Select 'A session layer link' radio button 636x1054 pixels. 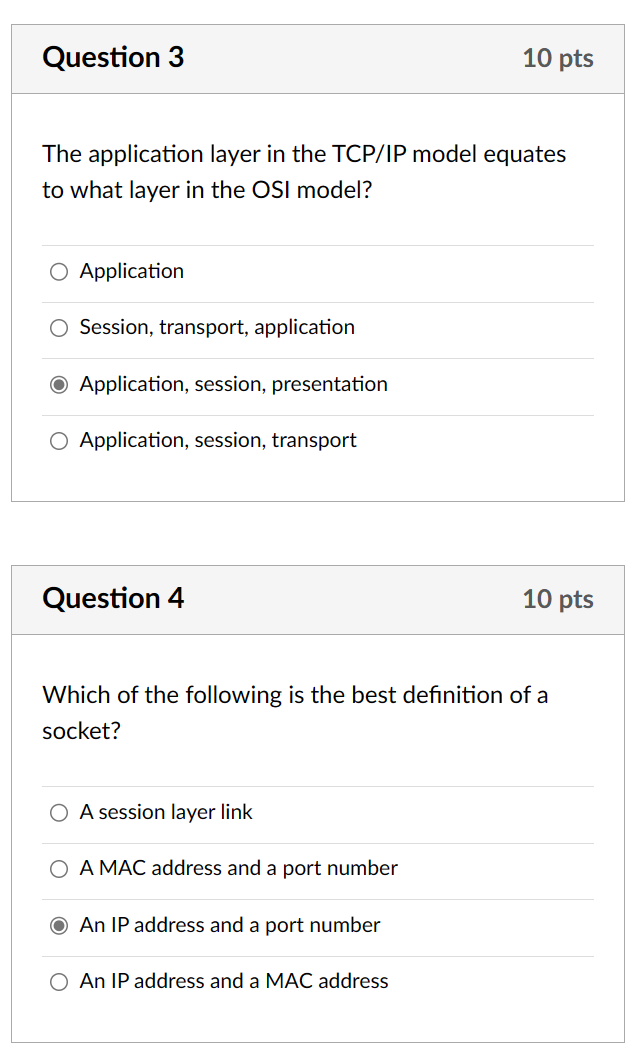click(x=59, y=813)
